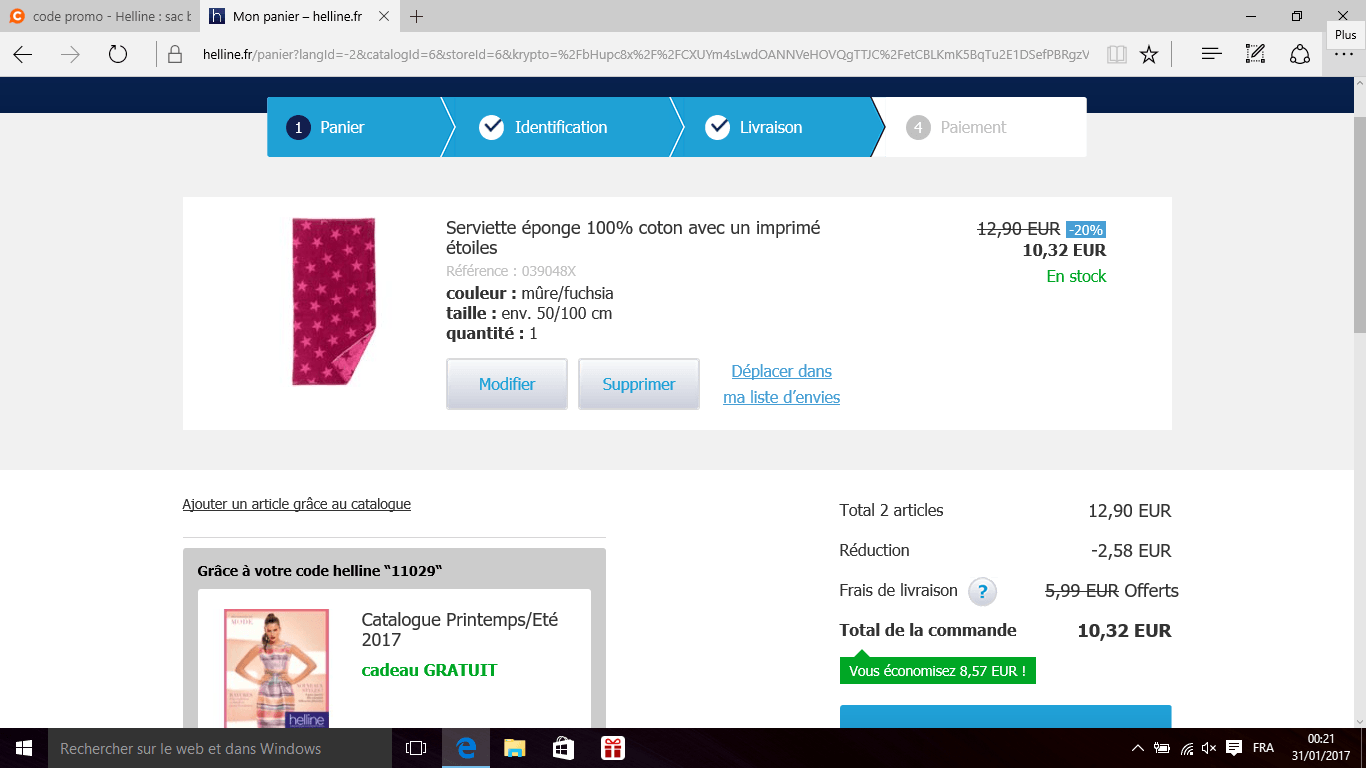Open the Edge Hub icon
The width and height of the screenshot is (1366, 768).
click(x=1211, y=54)
